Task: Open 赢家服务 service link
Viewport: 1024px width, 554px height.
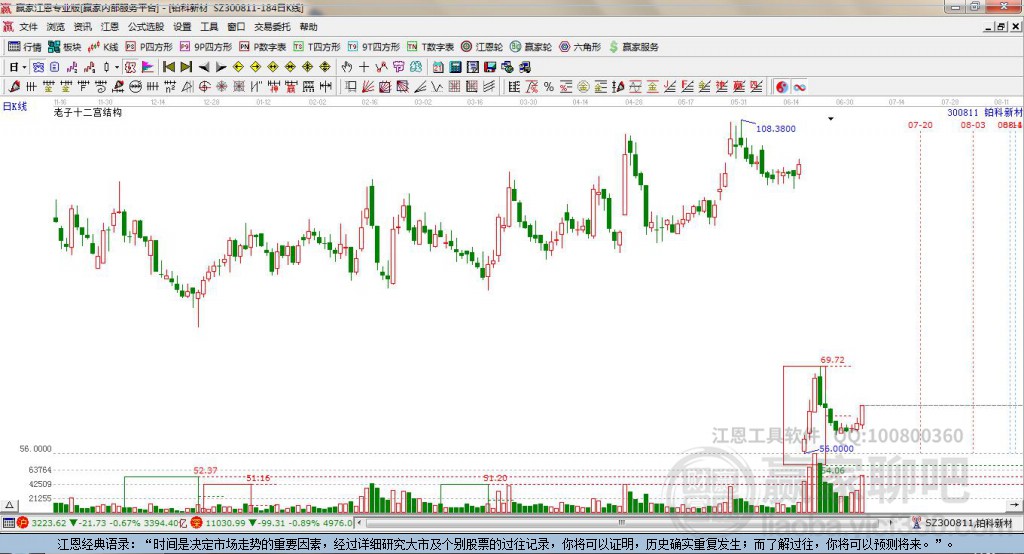Action: (633, 46)
